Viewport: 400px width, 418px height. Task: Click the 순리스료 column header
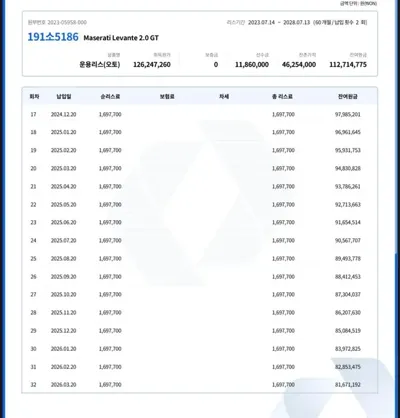(110, 97)
